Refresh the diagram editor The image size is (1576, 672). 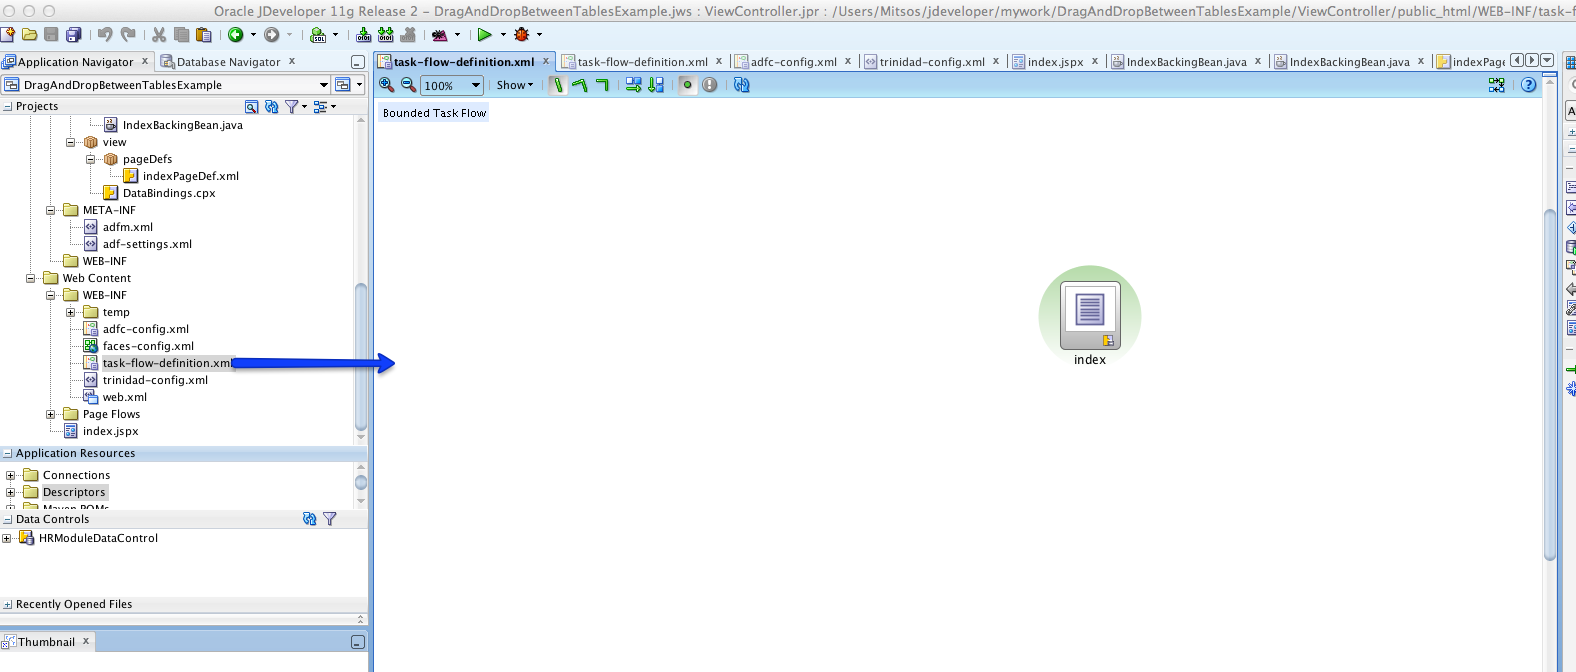coord(742,85)
